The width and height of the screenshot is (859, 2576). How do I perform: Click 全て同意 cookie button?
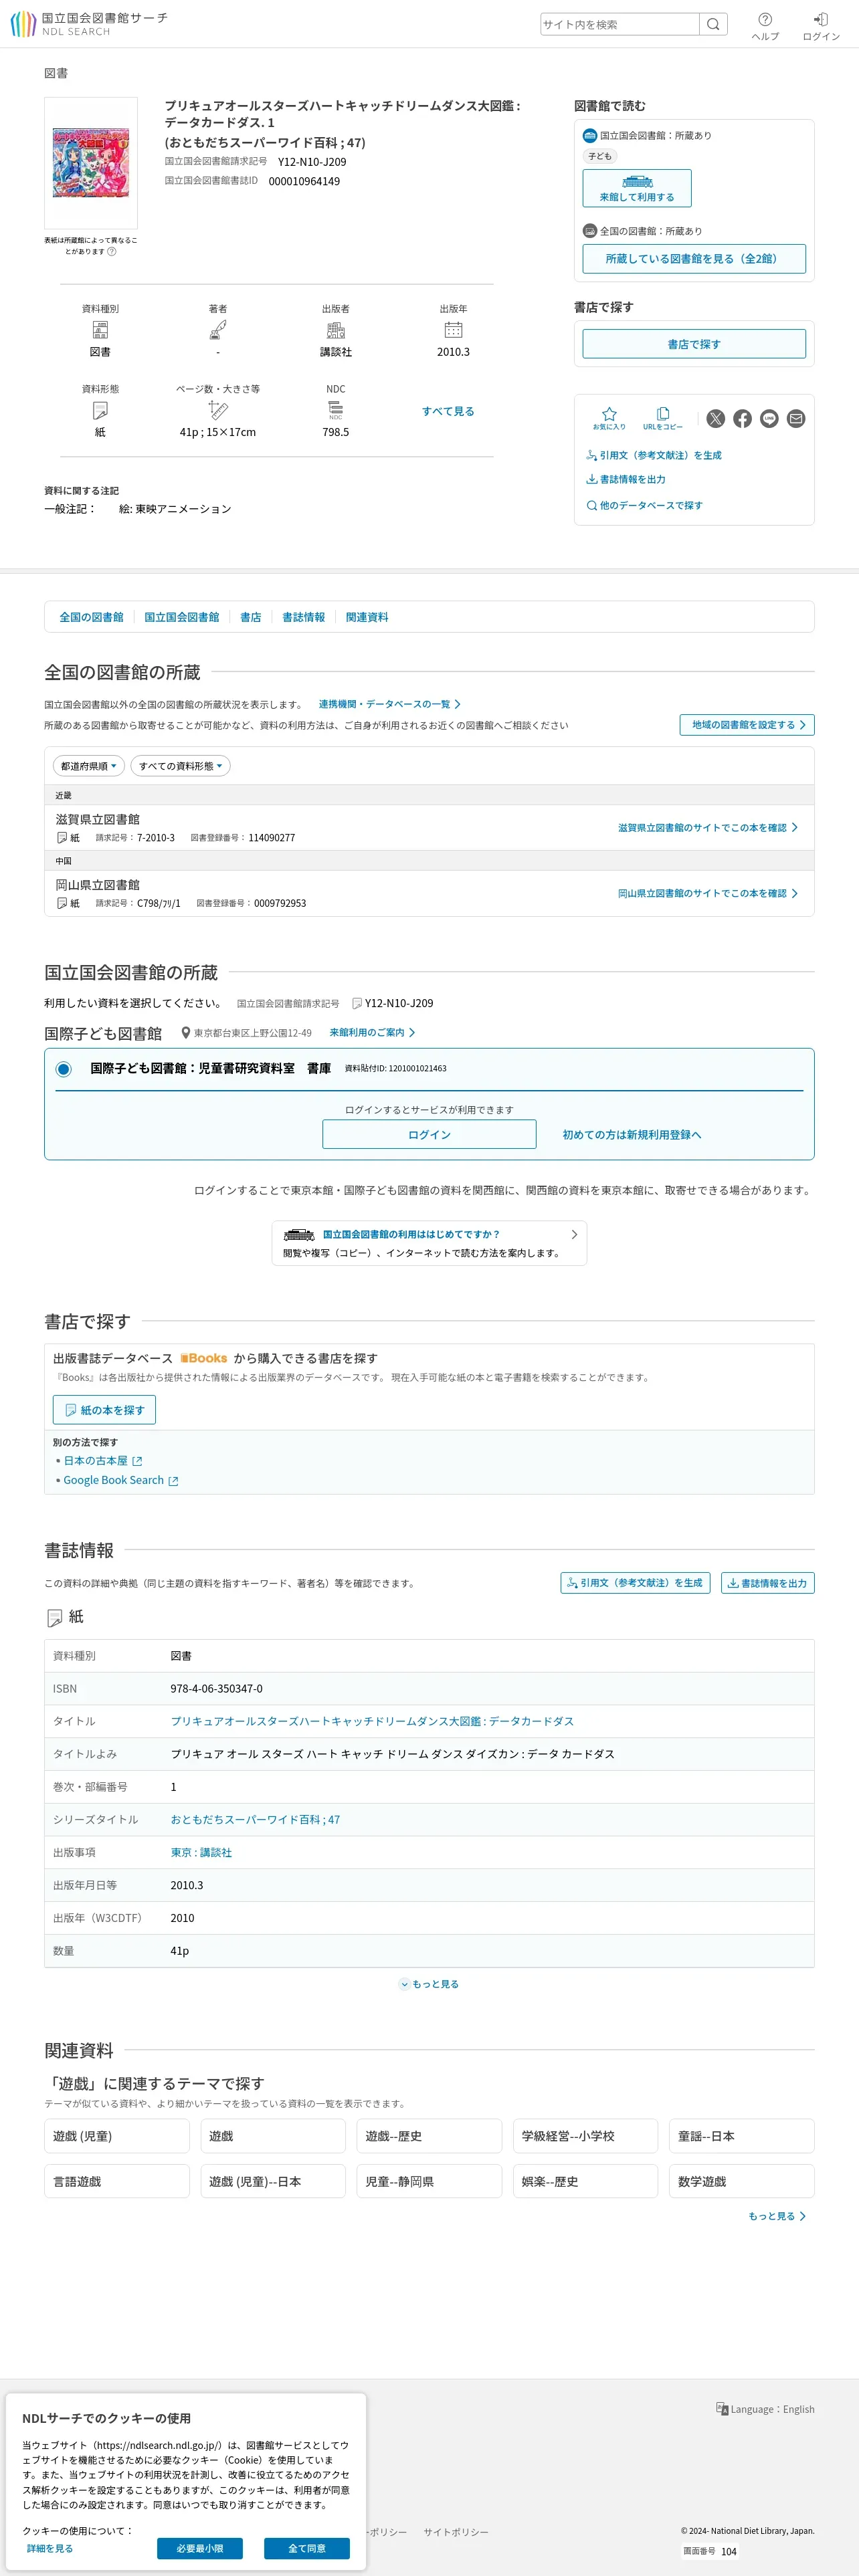(x=307, y=2548)
